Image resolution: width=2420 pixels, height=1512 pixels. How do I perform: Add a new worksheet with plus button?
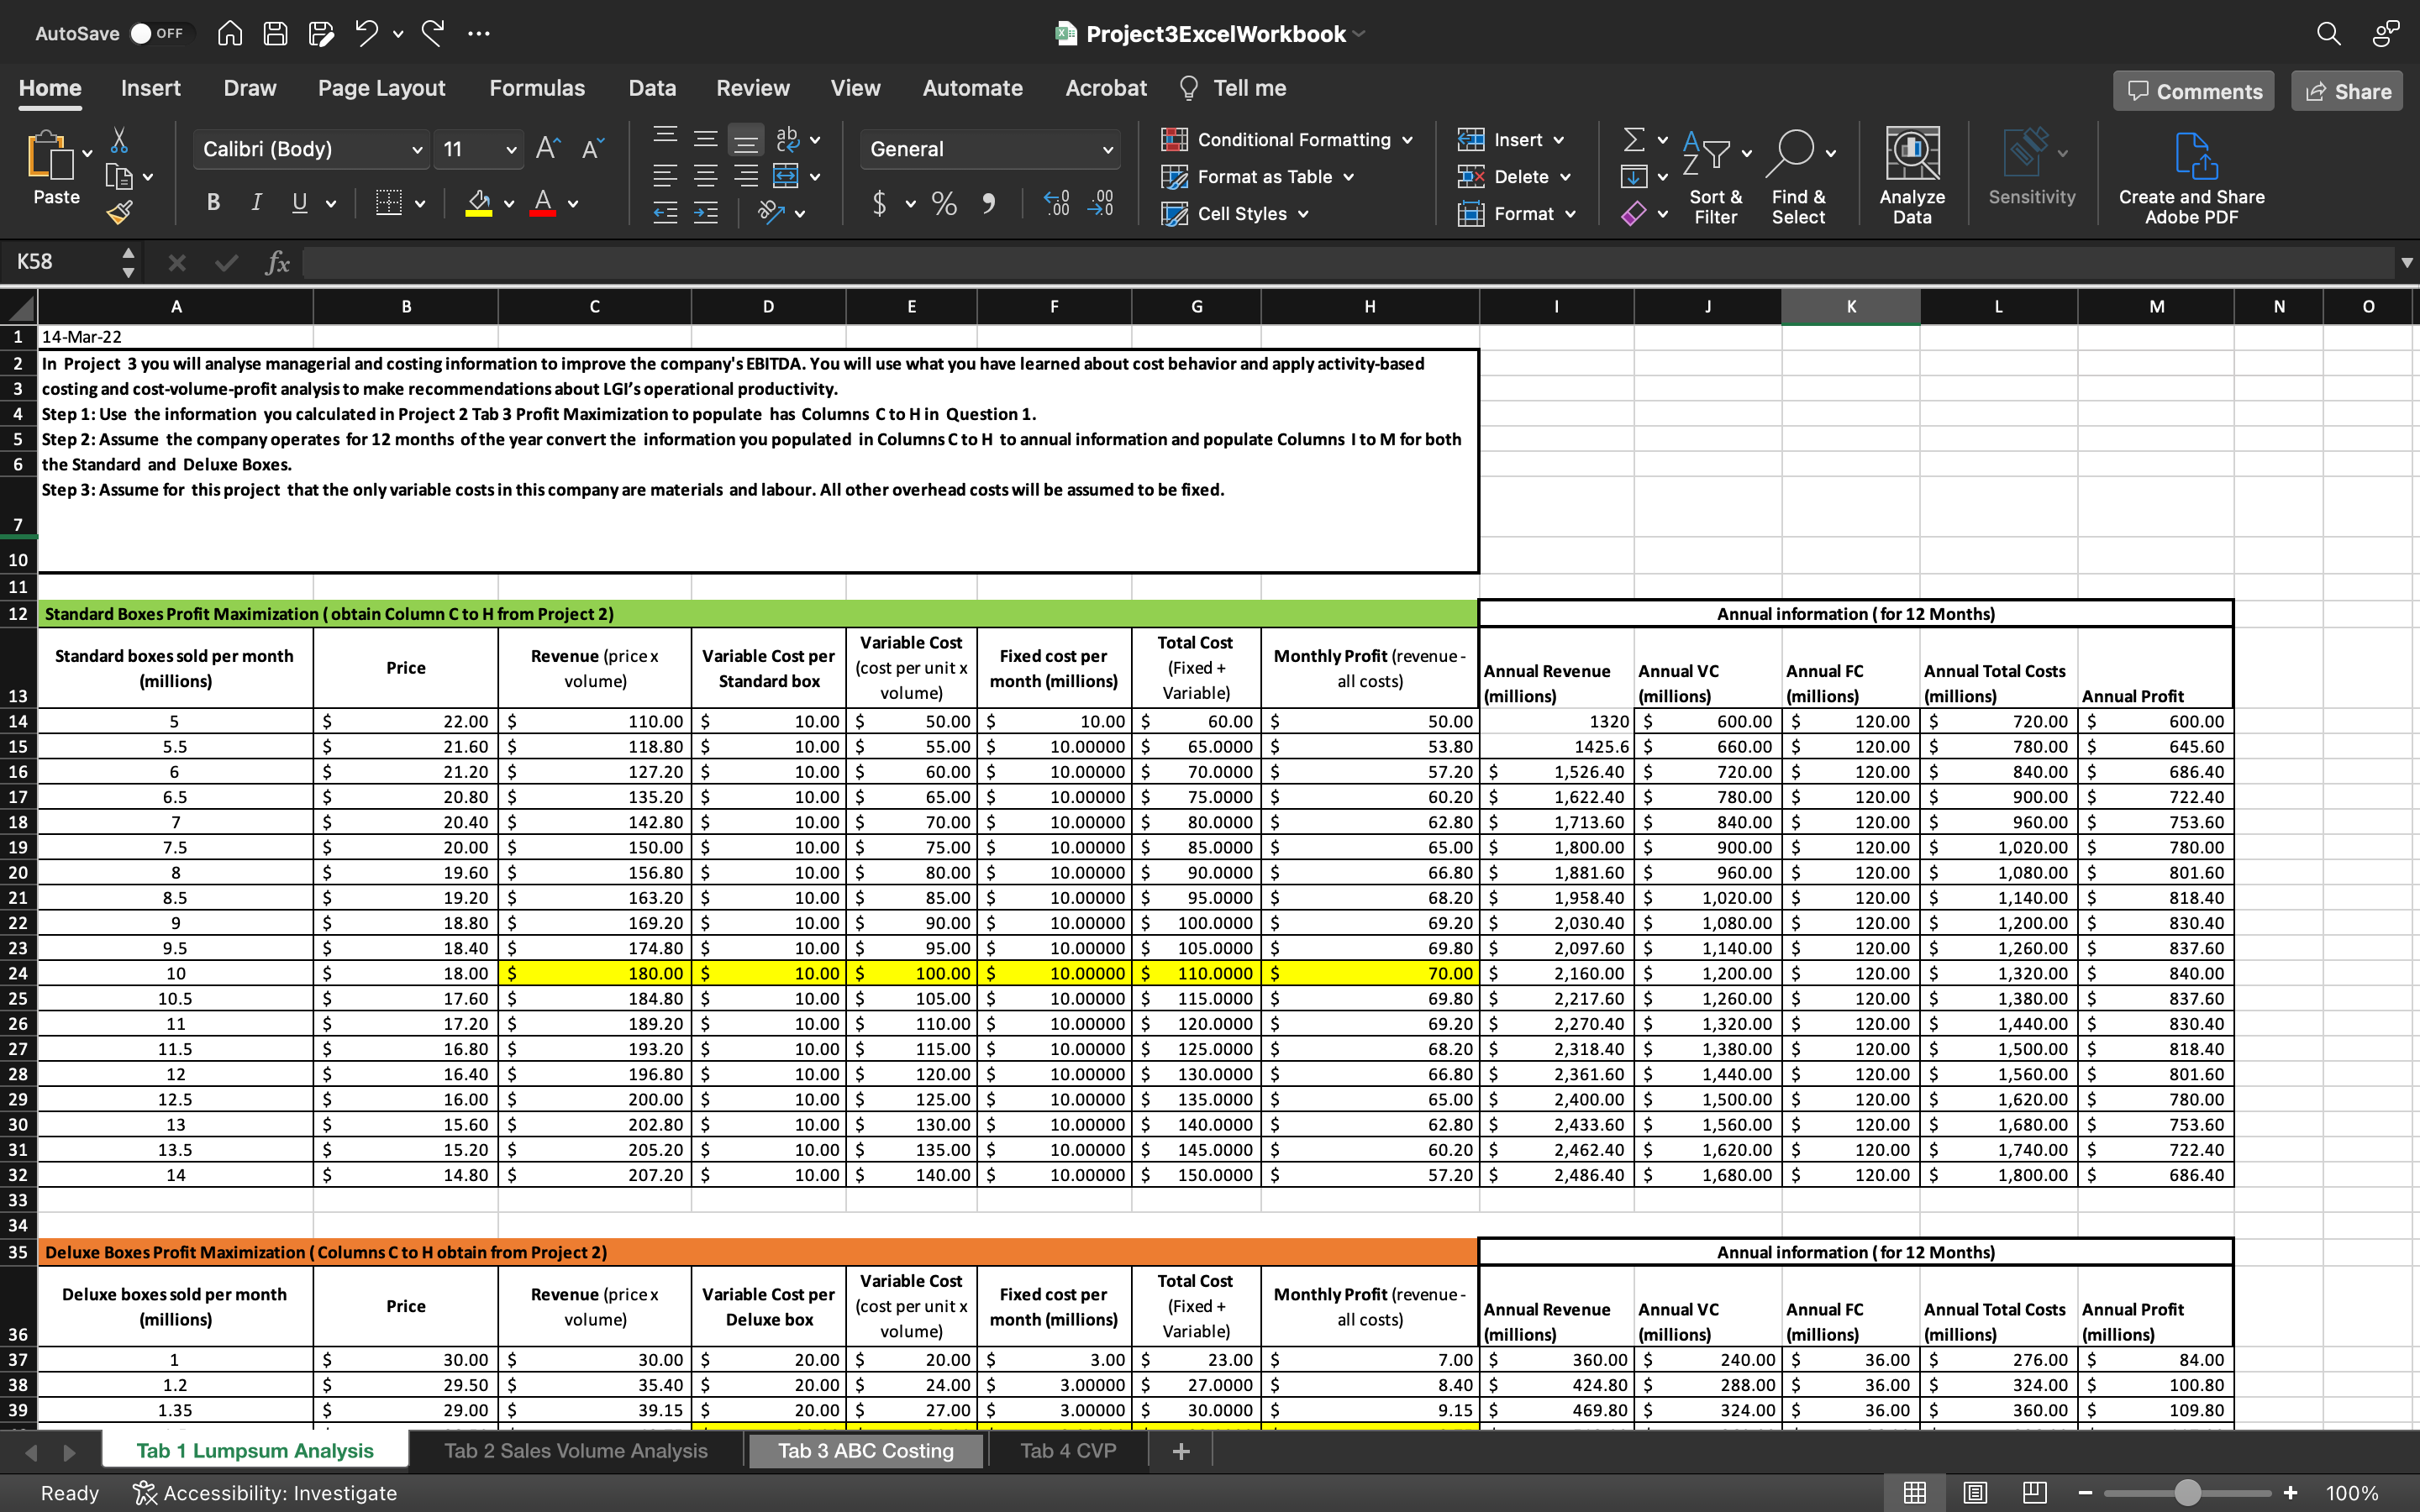point(1180,1450)
